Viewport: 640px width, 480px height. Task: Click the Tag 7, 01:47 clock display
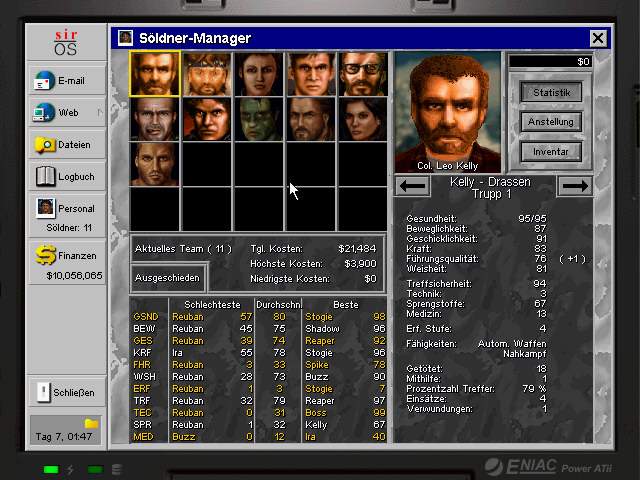(x=63, y=437)
